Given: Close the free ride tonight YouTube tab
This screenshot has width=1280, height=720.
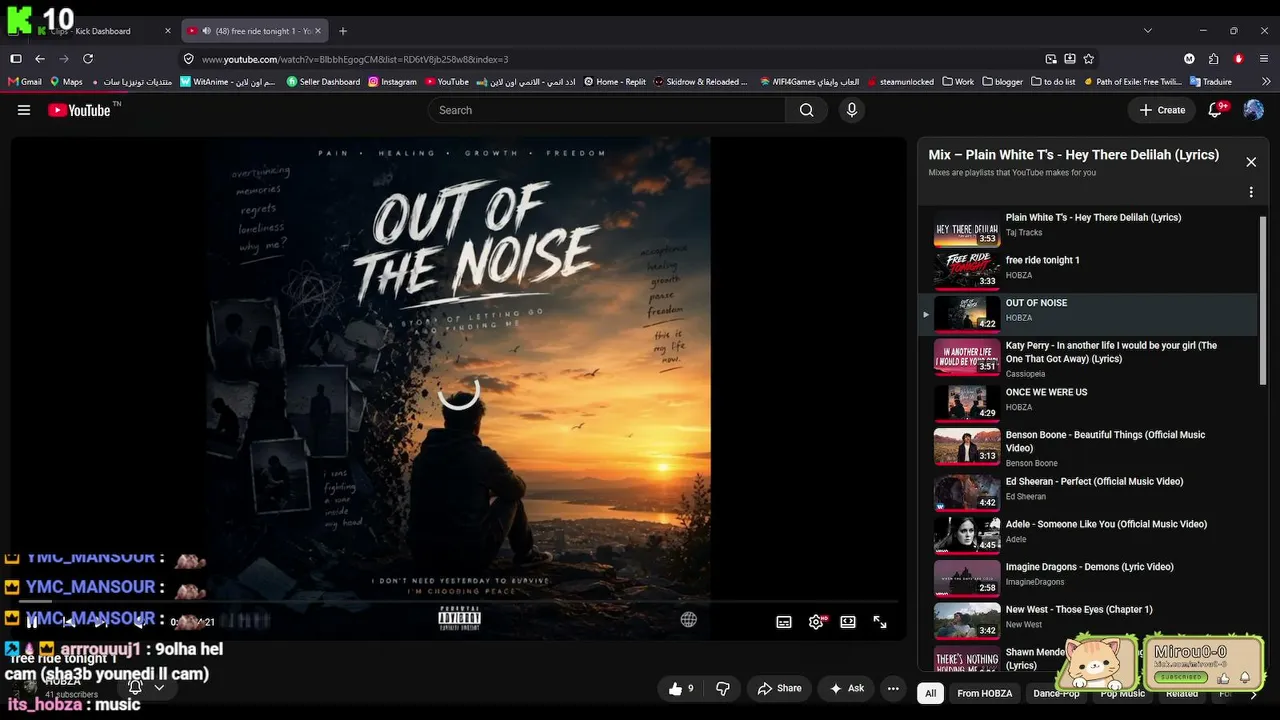Looking at the screenshot, I should [318, 31].
